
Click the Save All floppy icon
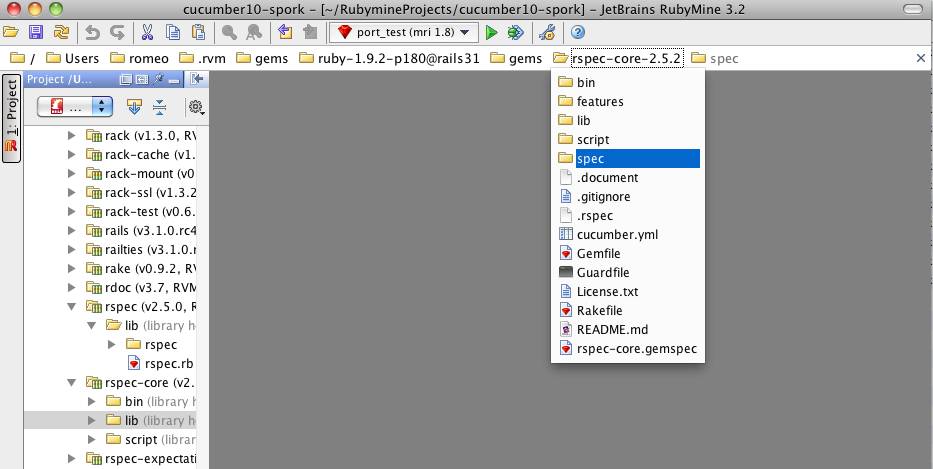(36, 32)
